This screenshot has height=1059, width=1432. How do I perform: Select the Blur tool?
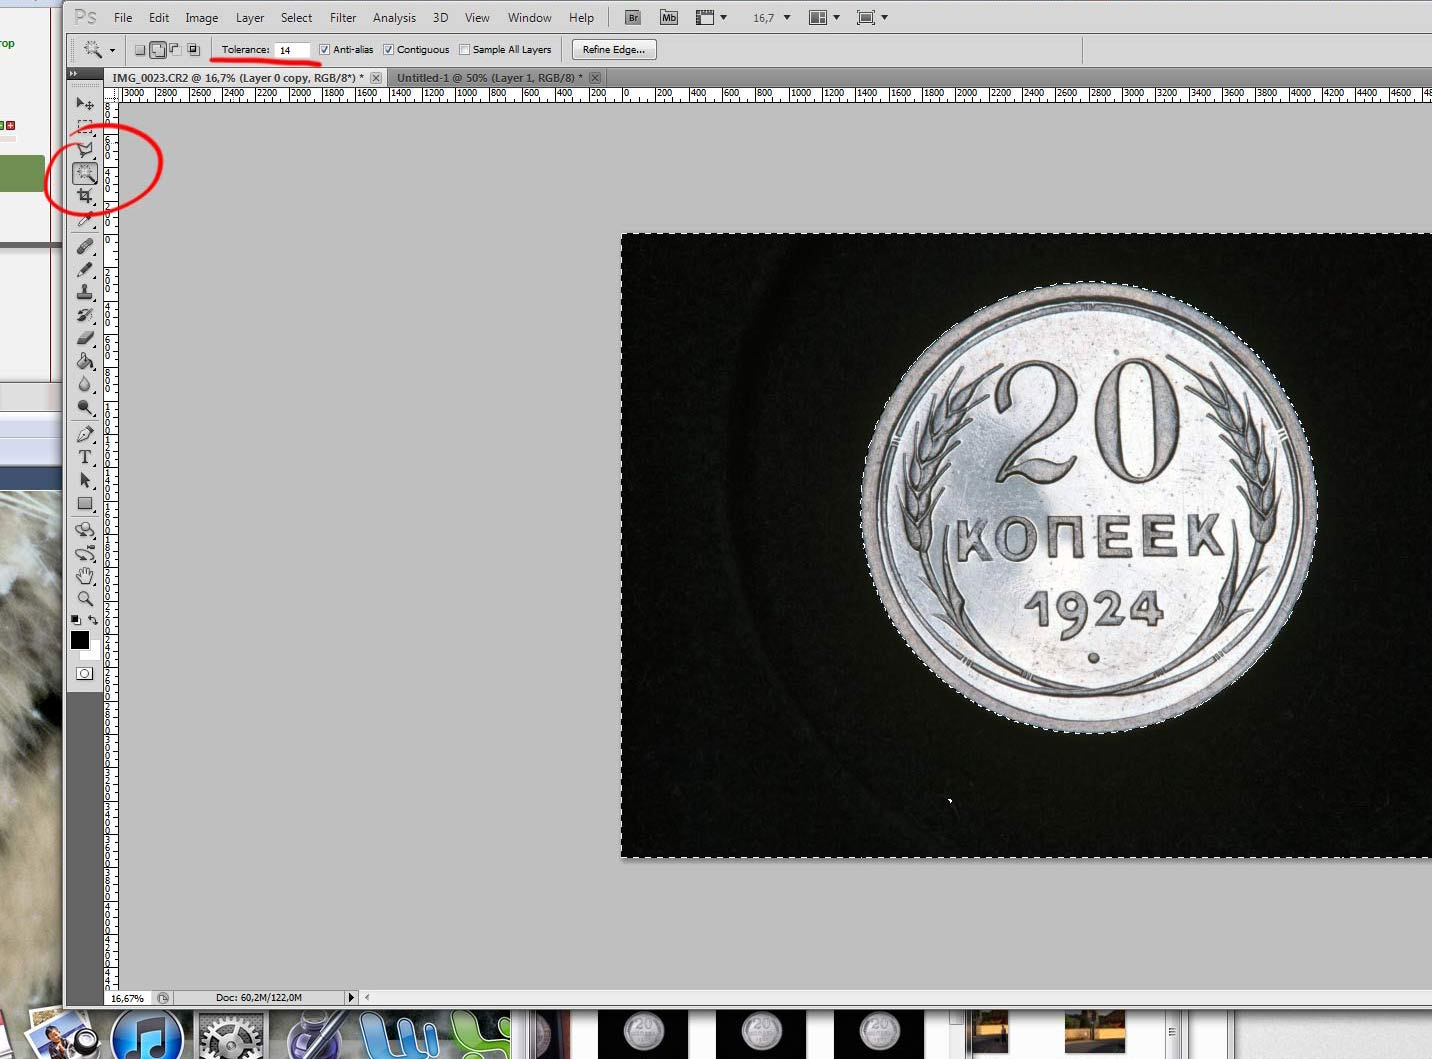(85, 384)
